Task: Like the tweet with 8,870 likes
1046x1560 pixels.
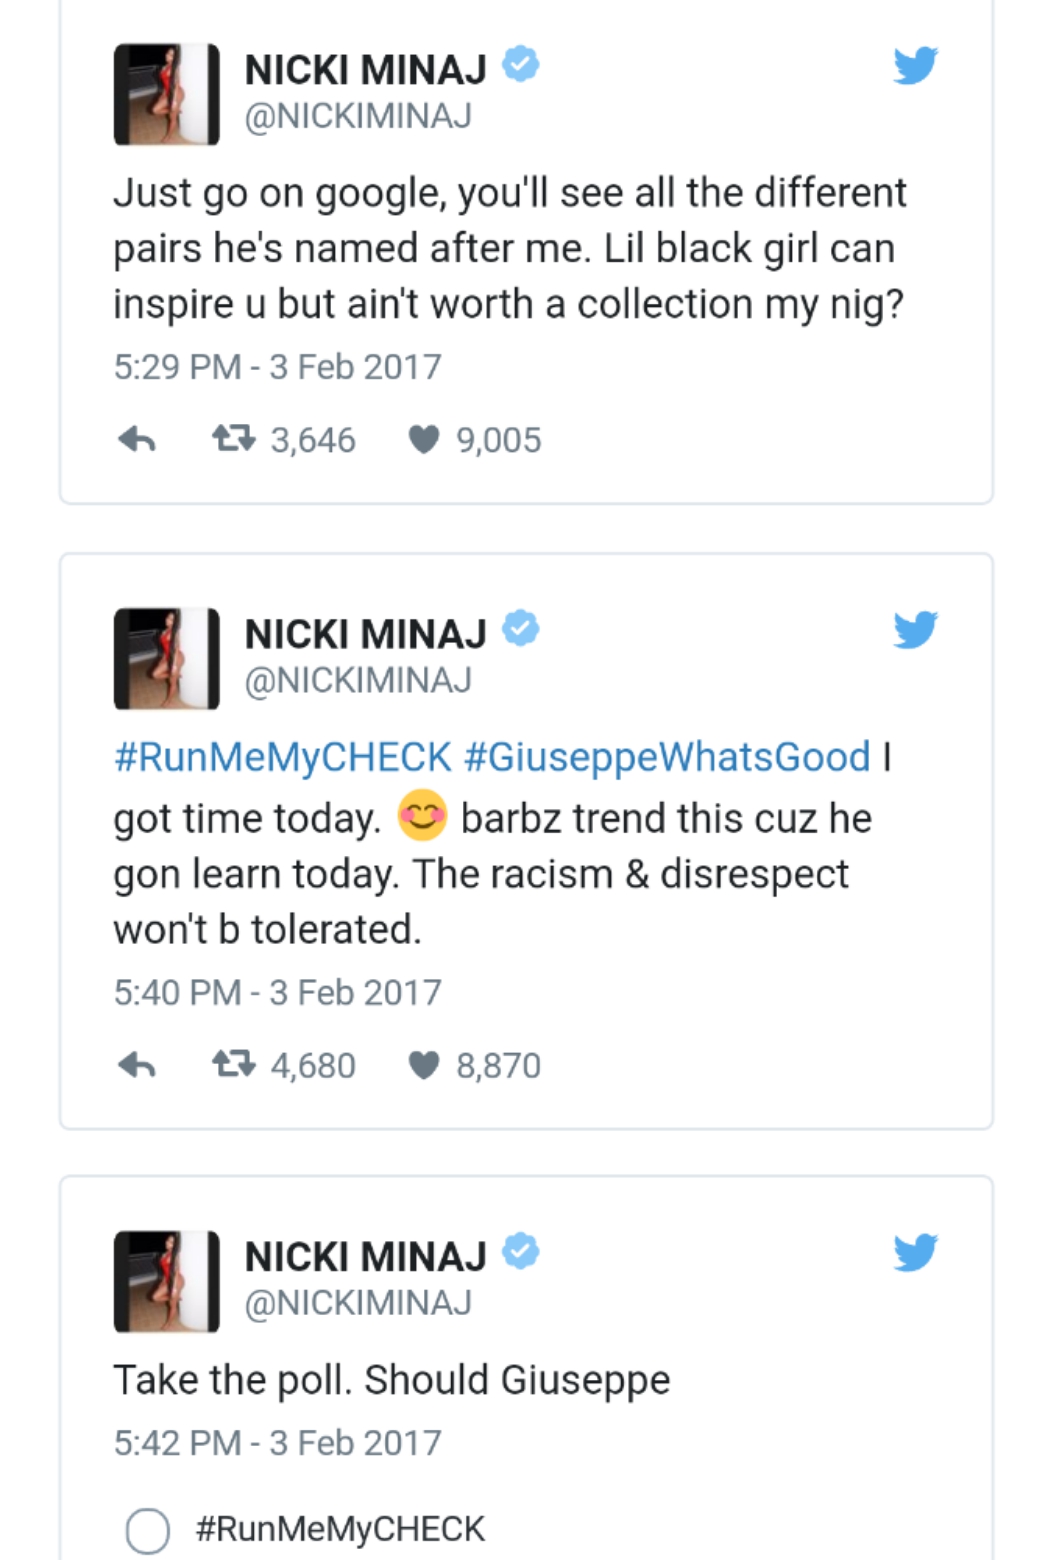Action: pos(424,1066)
